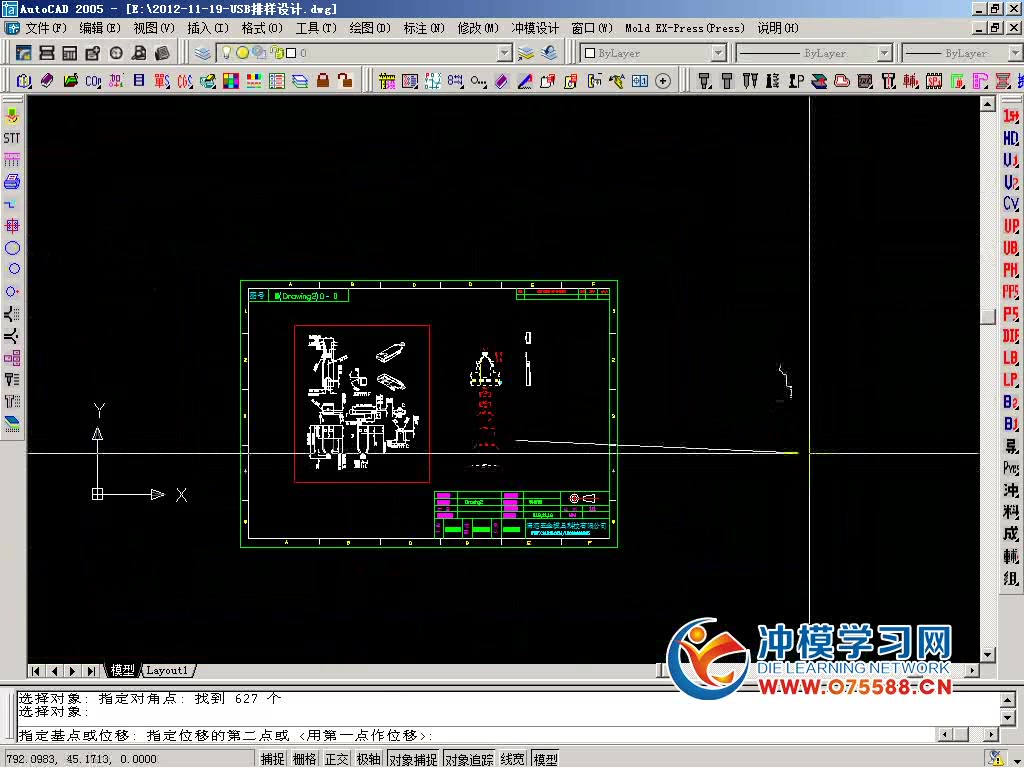
Task: Click the STT tool icon in left toolbar
Action: point(12,135)
